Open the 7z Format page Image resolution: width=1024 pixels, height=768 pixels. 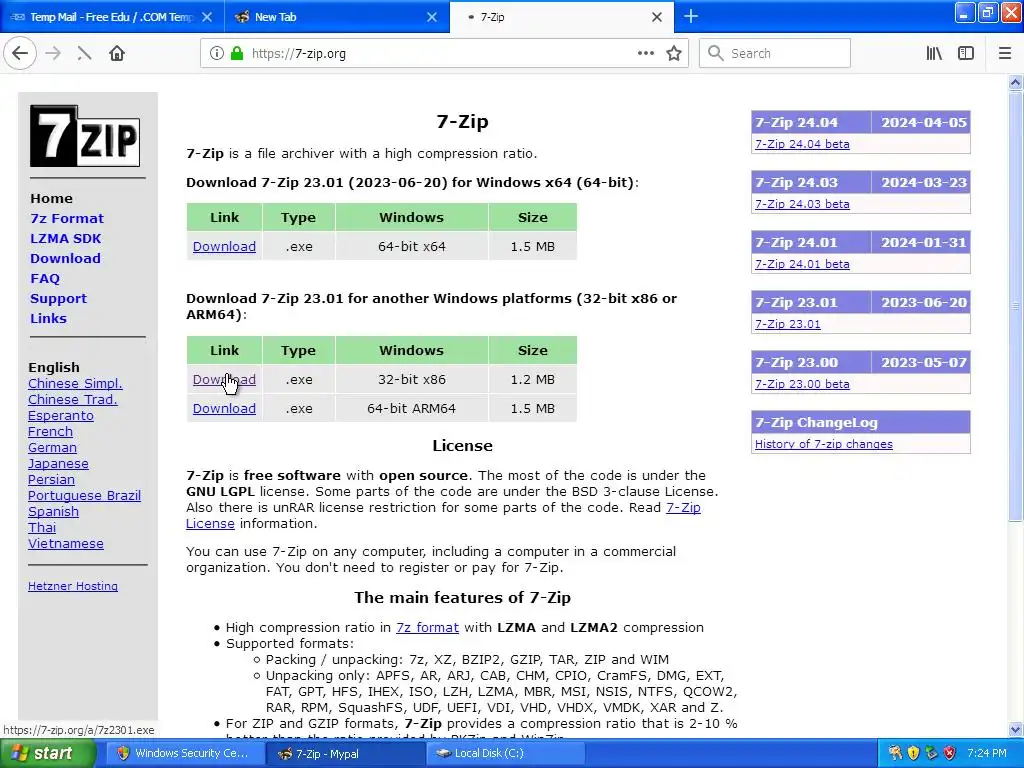67,219
